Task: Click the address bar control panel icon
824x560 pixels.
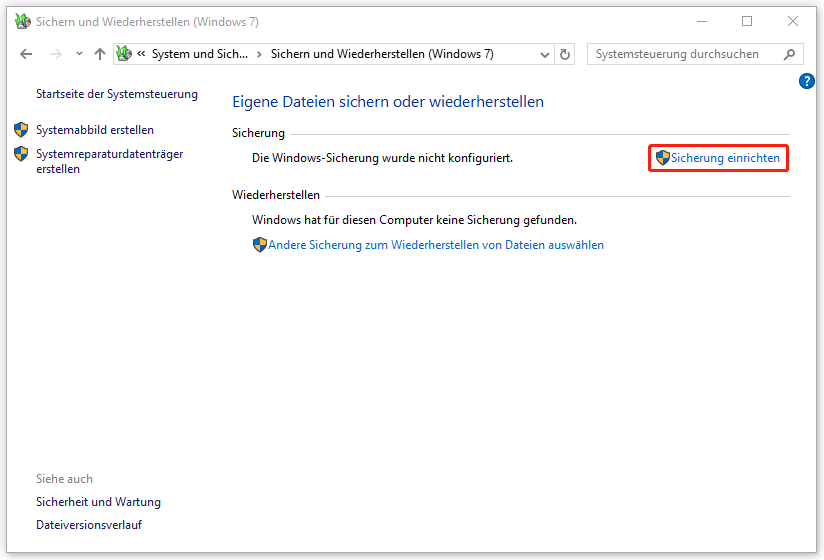Action: (124, 54)
